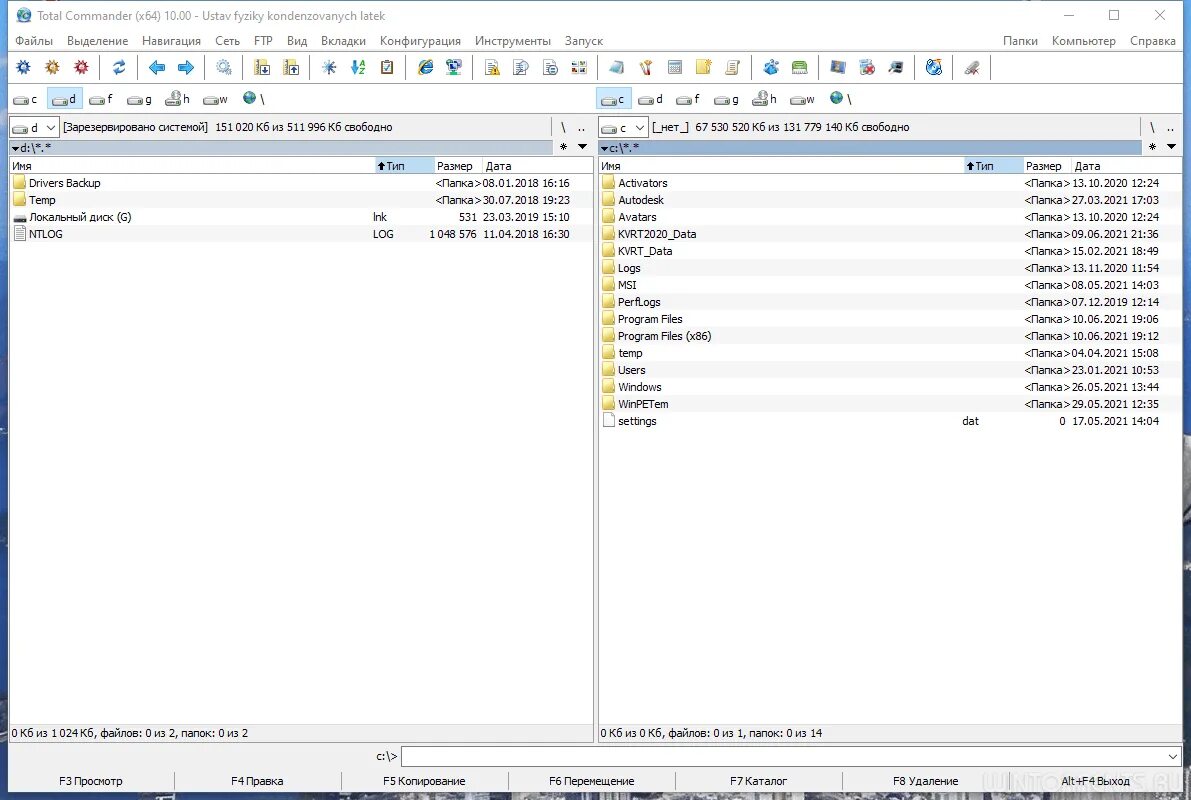Image resolution: width=1191 pixels, height=800 pixels.
Task: Click the red gear icon in toolbar
Action: pos(81,68)
